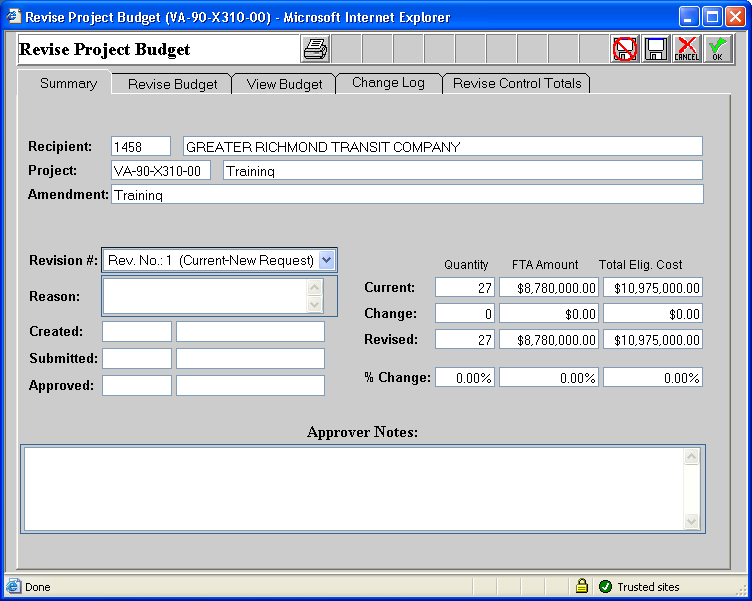Viewport: 752px width, 601px height.
Task: Click the second Submitted field
Action: (x=250, y=358)
